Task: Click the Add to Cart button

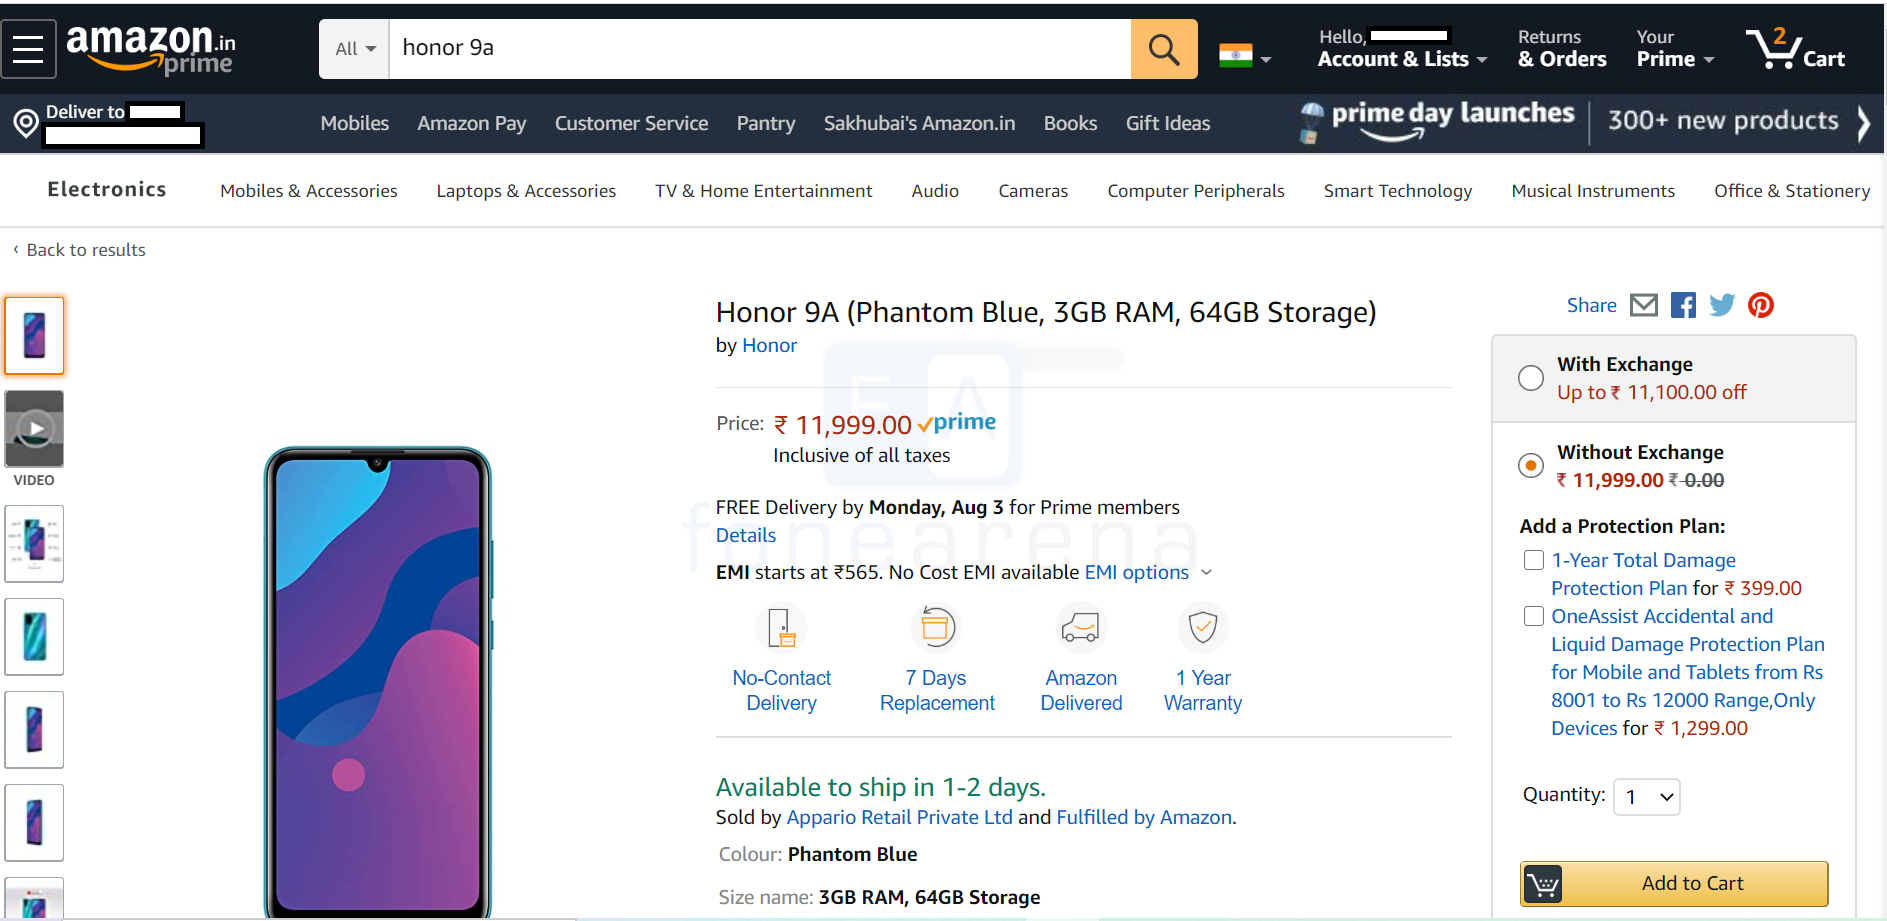Action: pos(1674,883)
